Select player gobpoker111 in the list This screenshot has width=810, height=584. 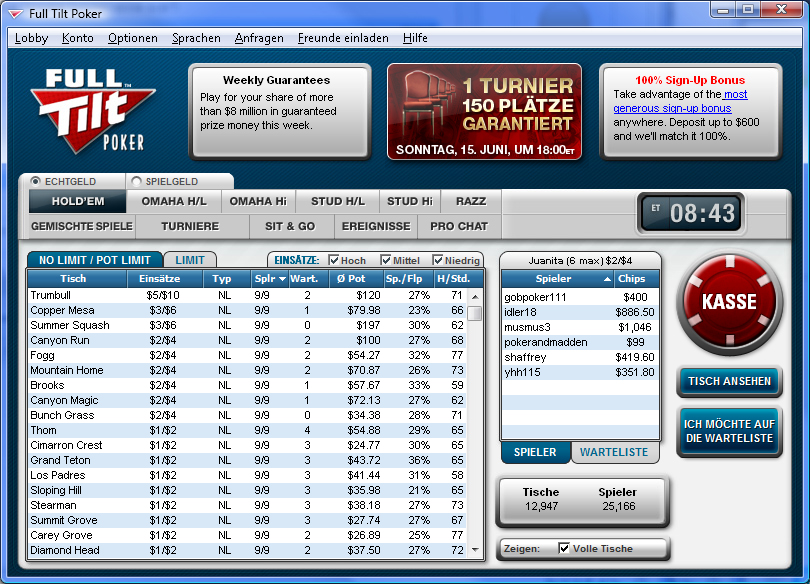[580, 297]
